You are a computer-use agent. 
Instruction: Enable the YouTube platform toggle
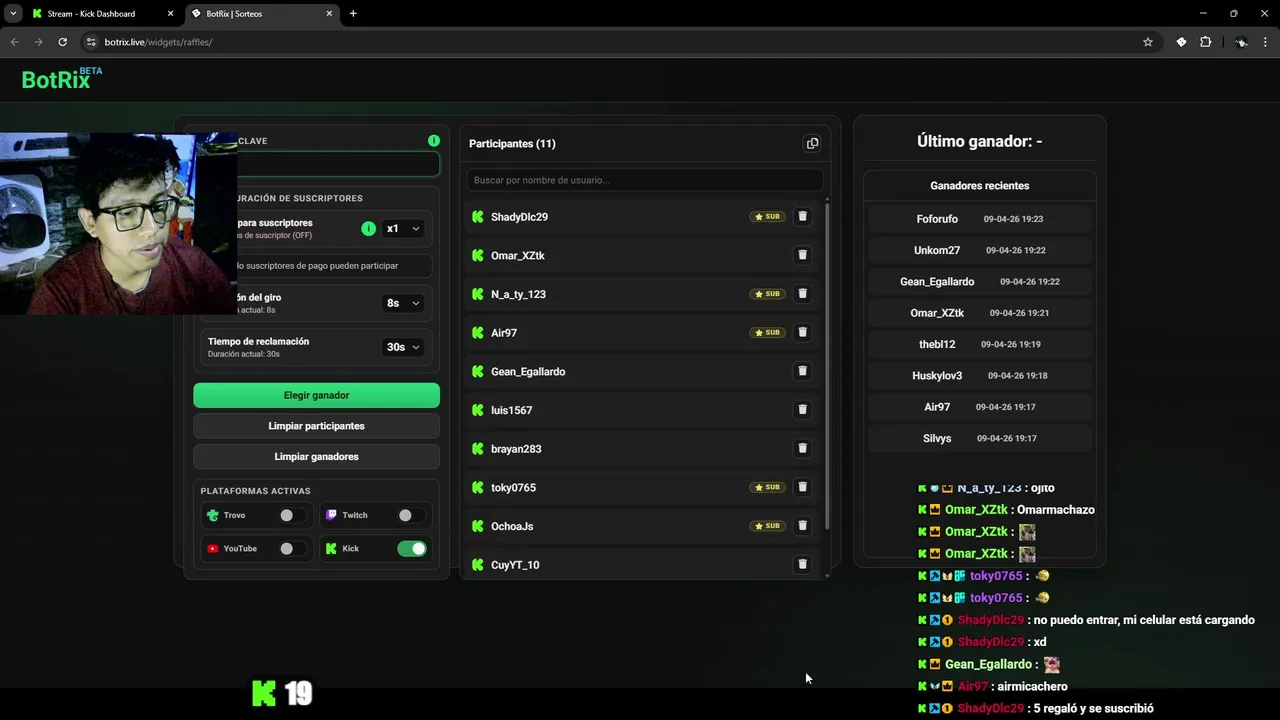point(292,548)
